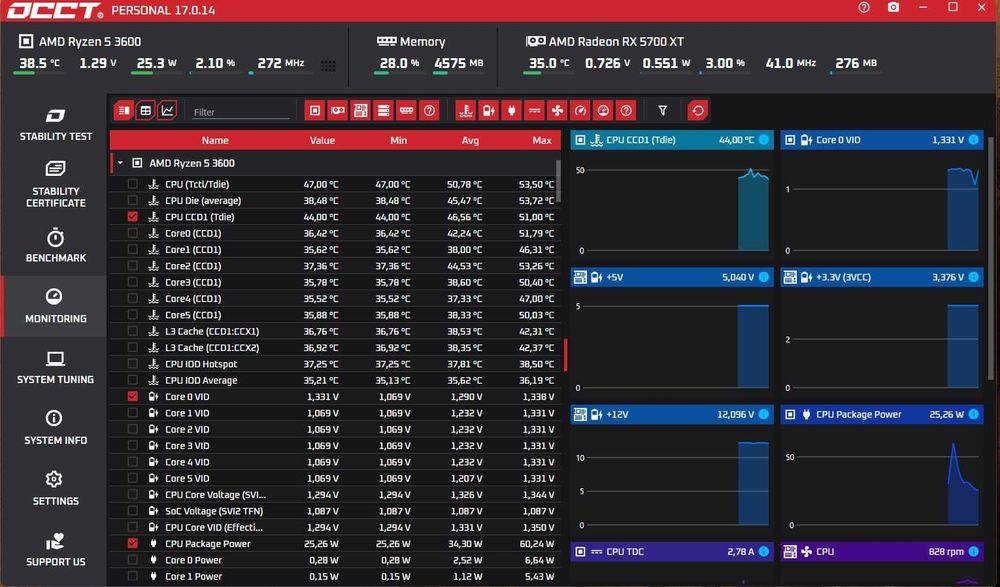Sort by the Max column header
This screenshot has height=587, width=1000.
tap(542, 140)
